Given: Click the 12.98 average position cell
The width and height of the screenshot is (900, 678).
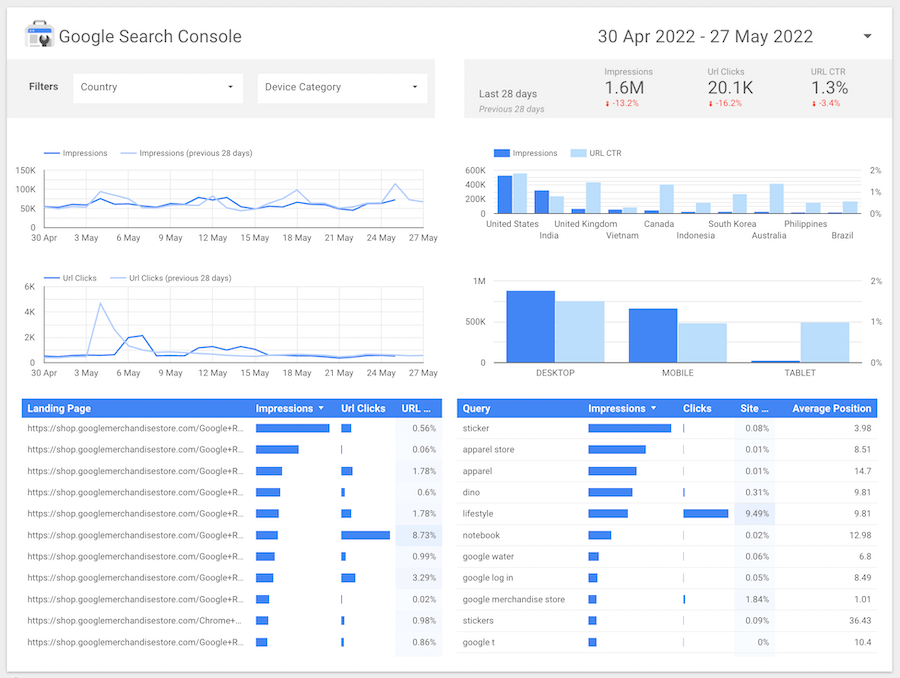Looking at the screenshot, I should (860, 535).
